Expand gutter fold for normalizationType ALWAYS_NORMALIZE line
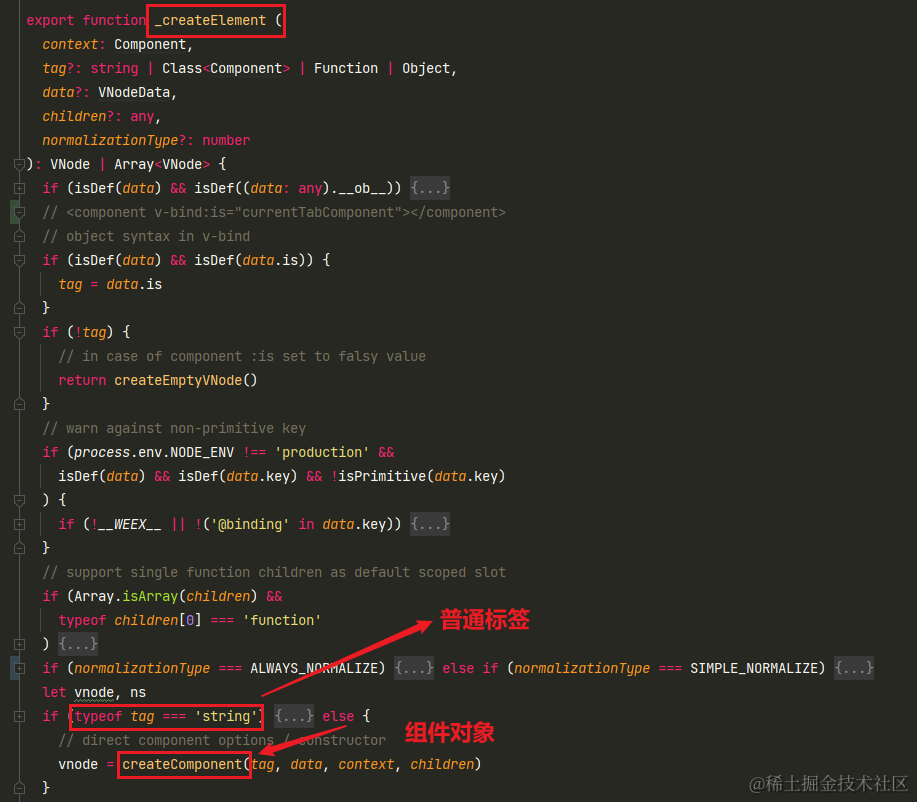Image resolution: width=917 pixels, height=802 pixels. 19,668
